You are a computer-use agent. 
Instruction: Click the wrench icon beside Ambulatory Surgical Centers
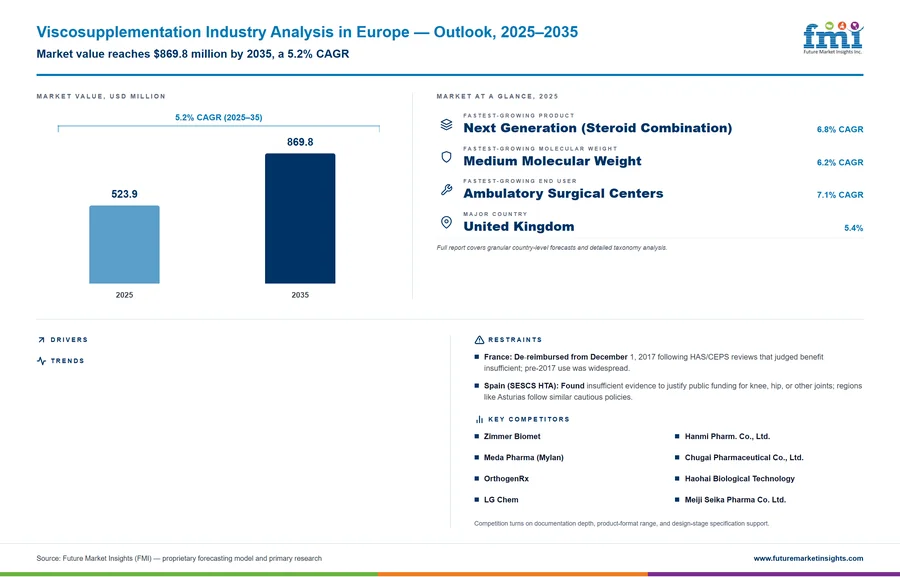[446, 189]
